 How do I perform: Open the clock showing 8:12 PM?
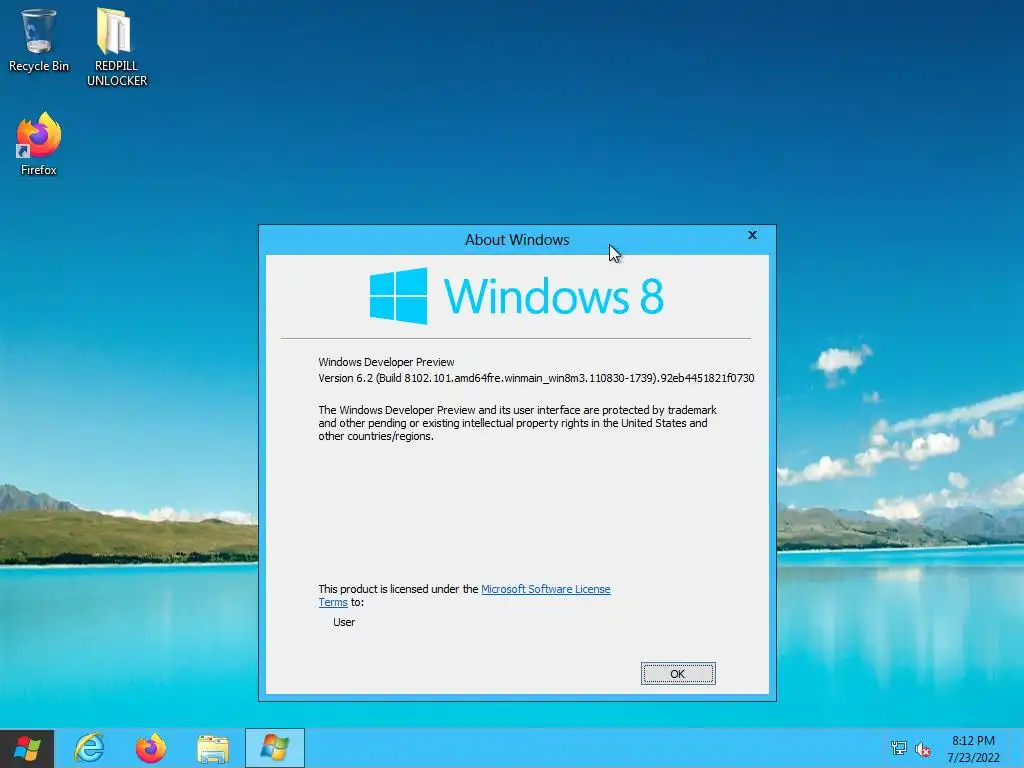(973, 749)
